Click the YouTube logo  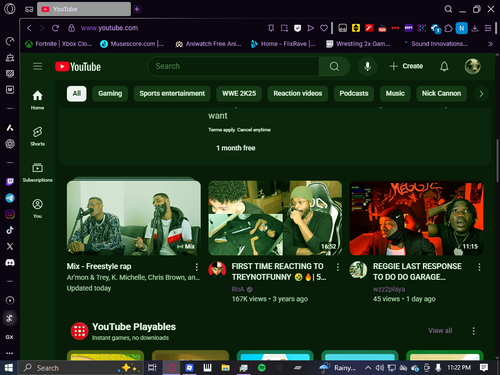point(78,67)
